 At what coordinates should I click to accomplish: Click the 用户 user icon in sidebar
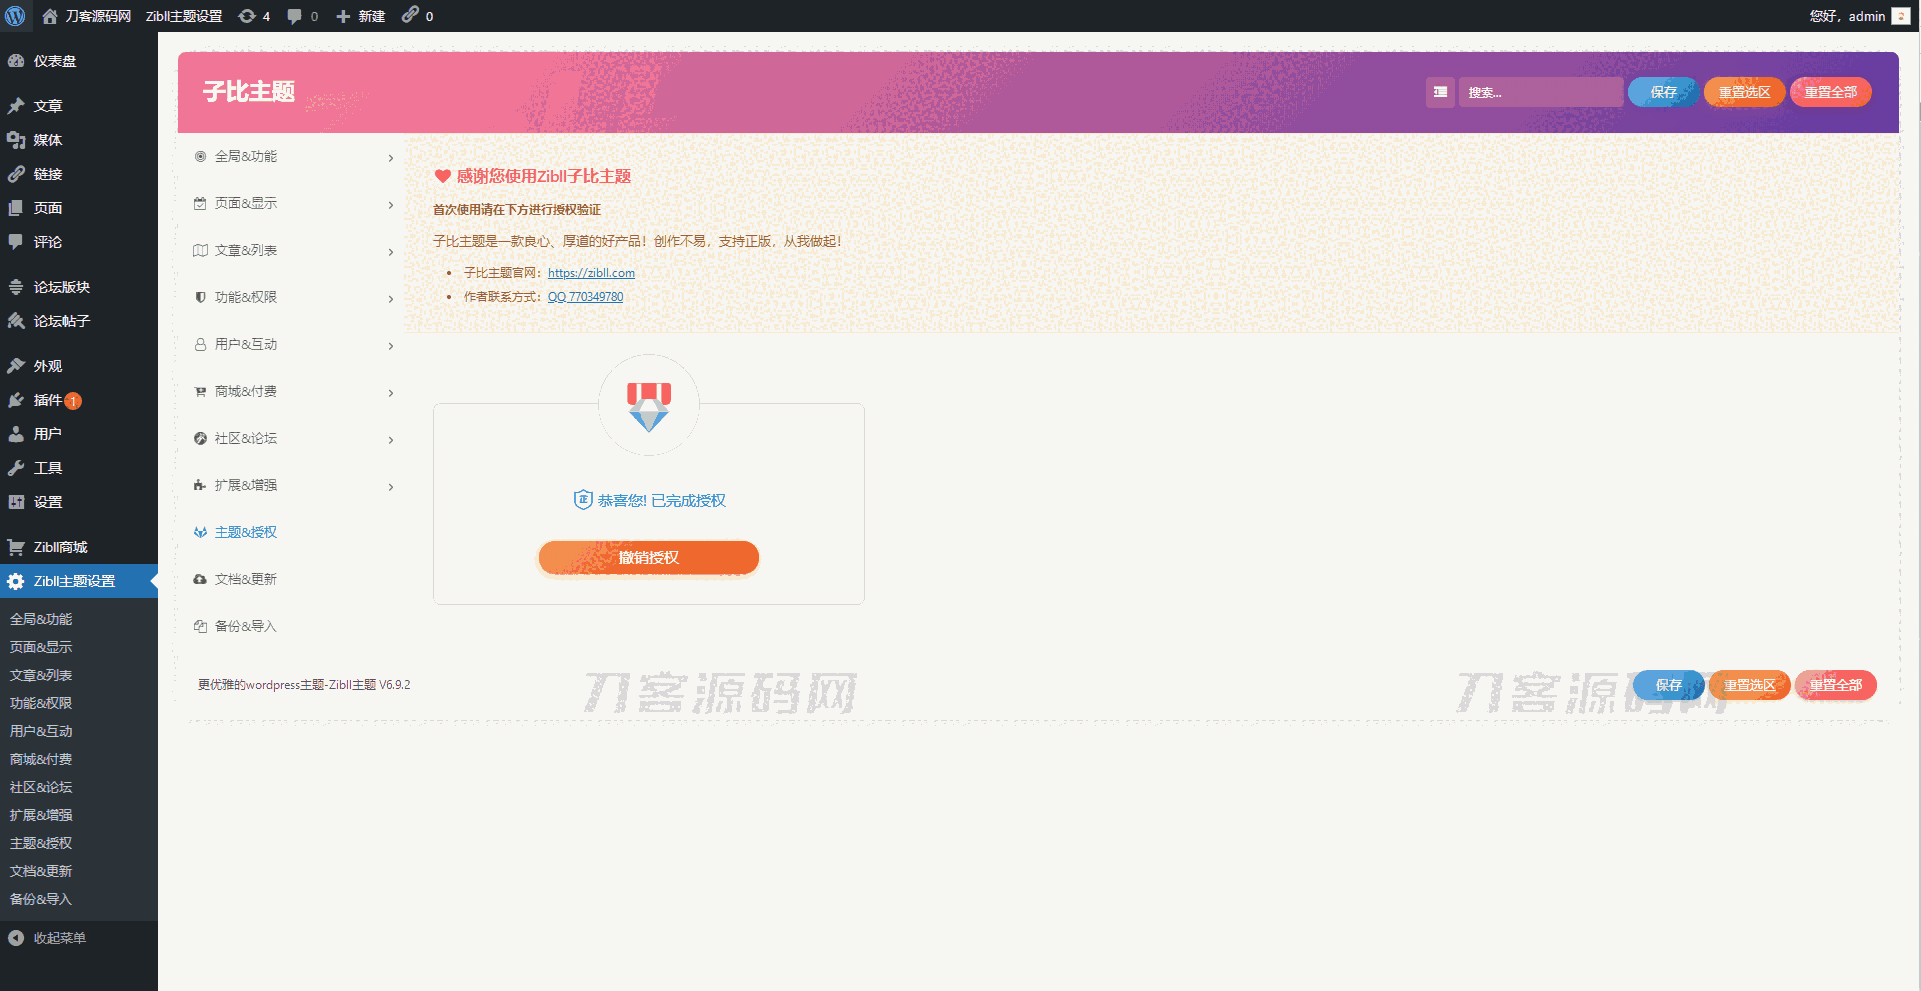coord(16,434)
